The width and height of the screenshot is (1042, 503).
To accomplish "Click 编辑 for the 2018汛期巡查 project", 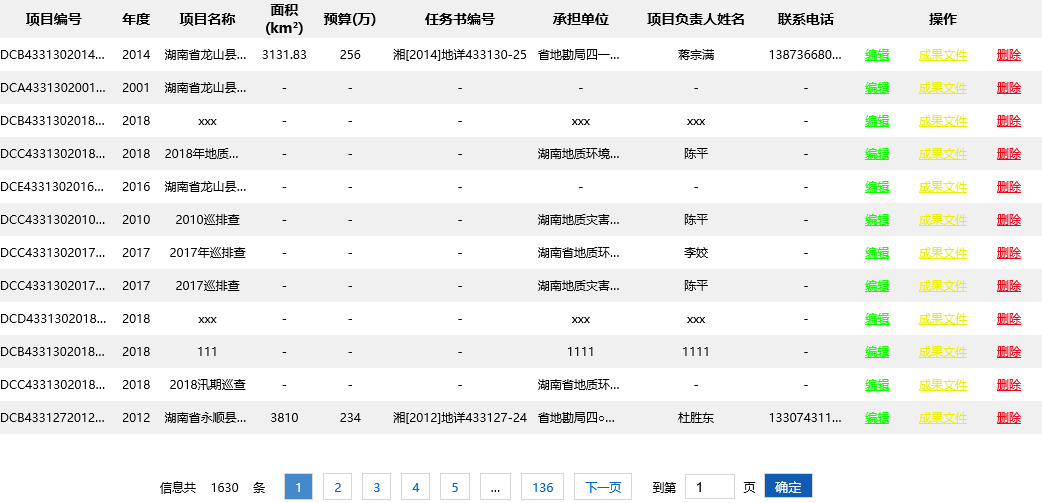I will coord(877,385).
